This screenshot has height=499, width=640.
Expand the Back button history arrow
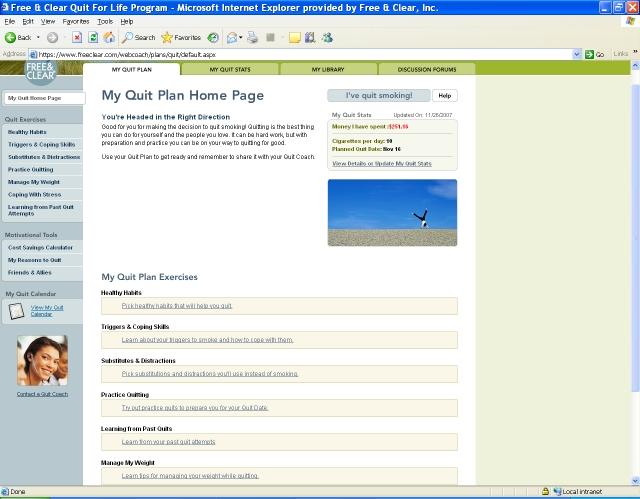pyautogui.click(x=36, y=37)
